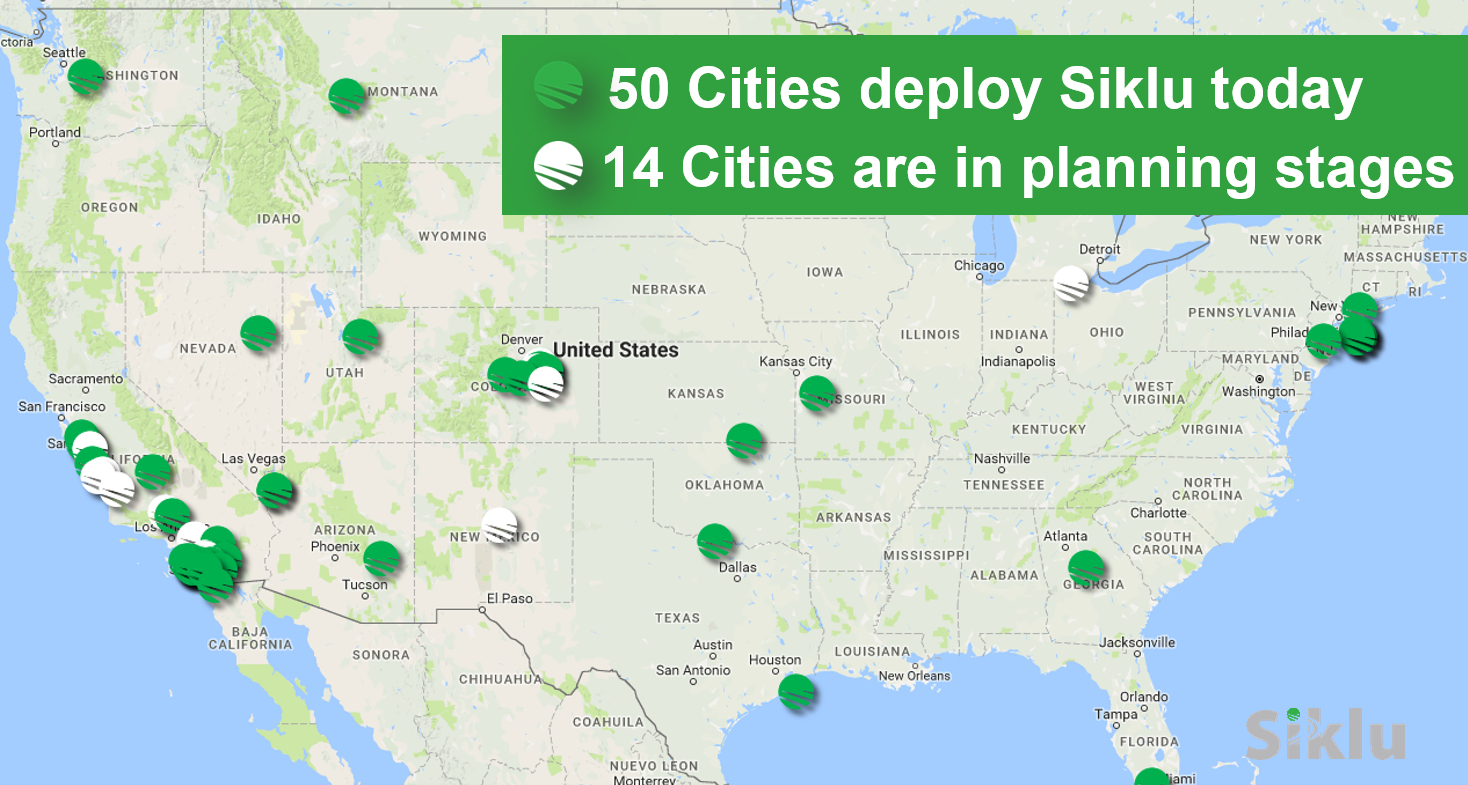Click the 'United States' map label
This screenshot has height=785, width=1468.
pos(615,350)
